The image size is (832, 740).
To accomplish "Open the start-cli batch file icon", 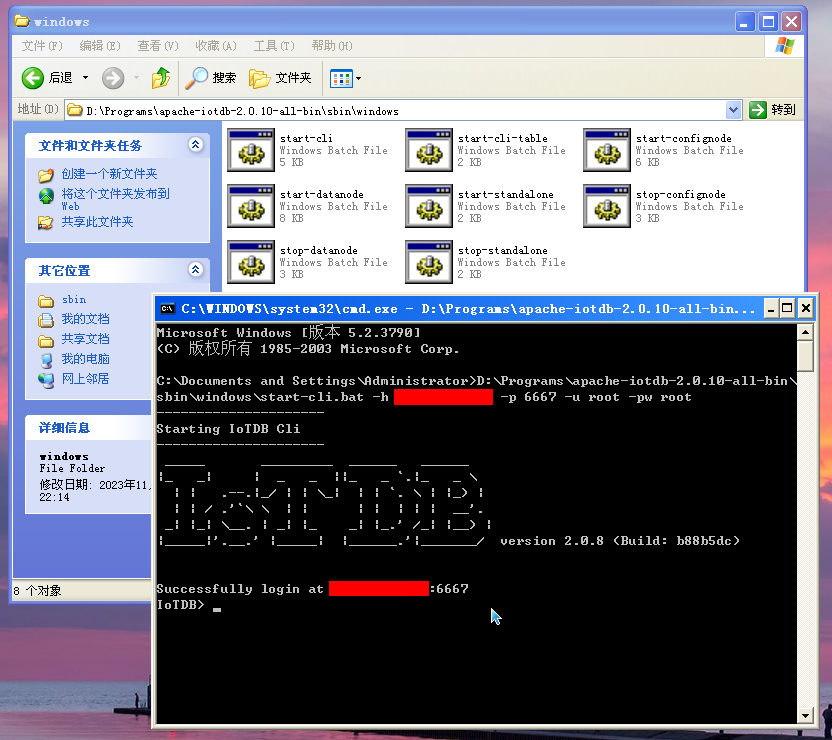I will point(251,150).
